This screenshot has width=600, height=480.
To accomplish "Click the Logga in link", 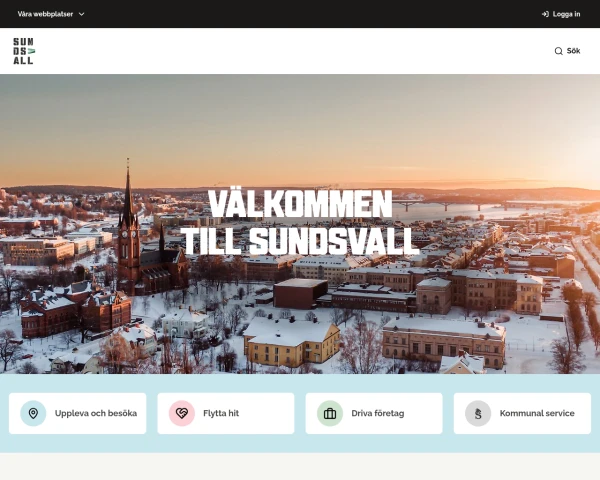I will tap(561, 14).
